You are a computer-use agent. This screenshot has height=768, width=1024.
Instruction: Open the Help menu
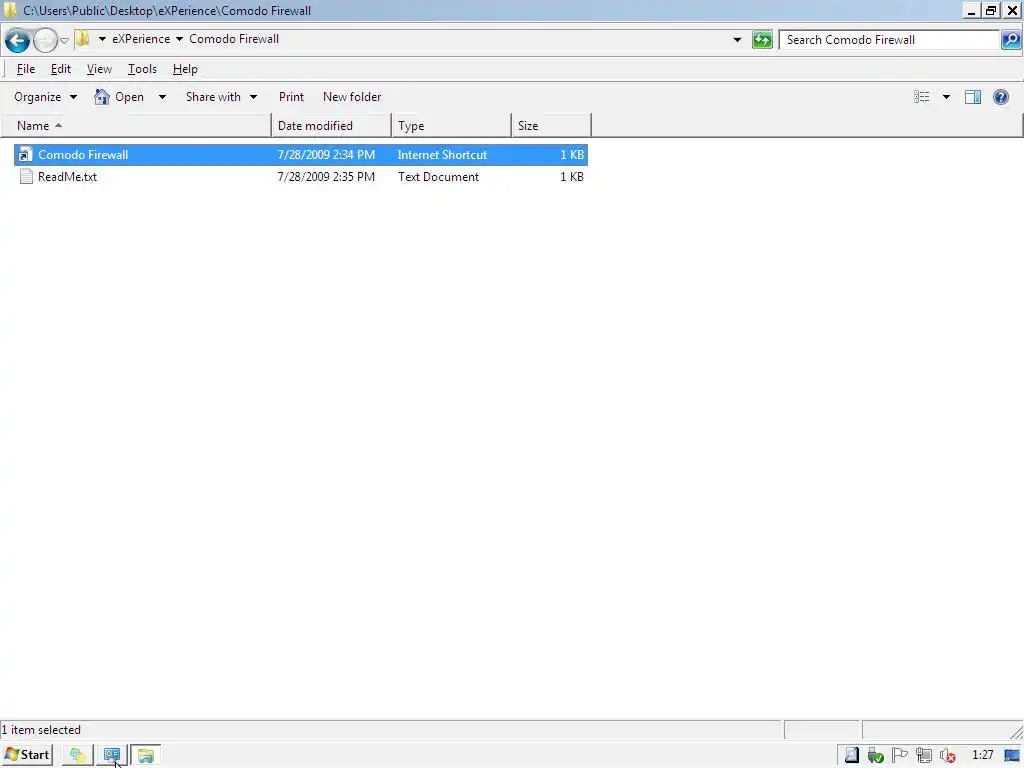point(185,69)
